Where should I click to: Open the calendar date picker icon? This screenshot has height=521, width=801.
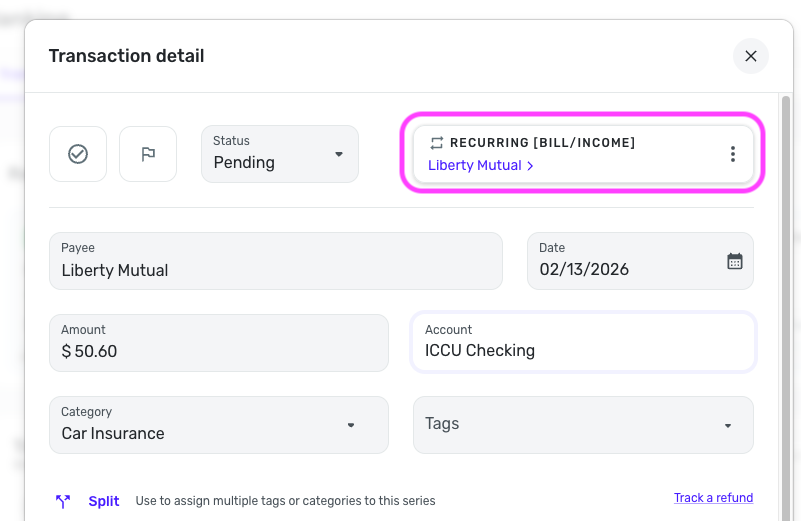(735, 261)
